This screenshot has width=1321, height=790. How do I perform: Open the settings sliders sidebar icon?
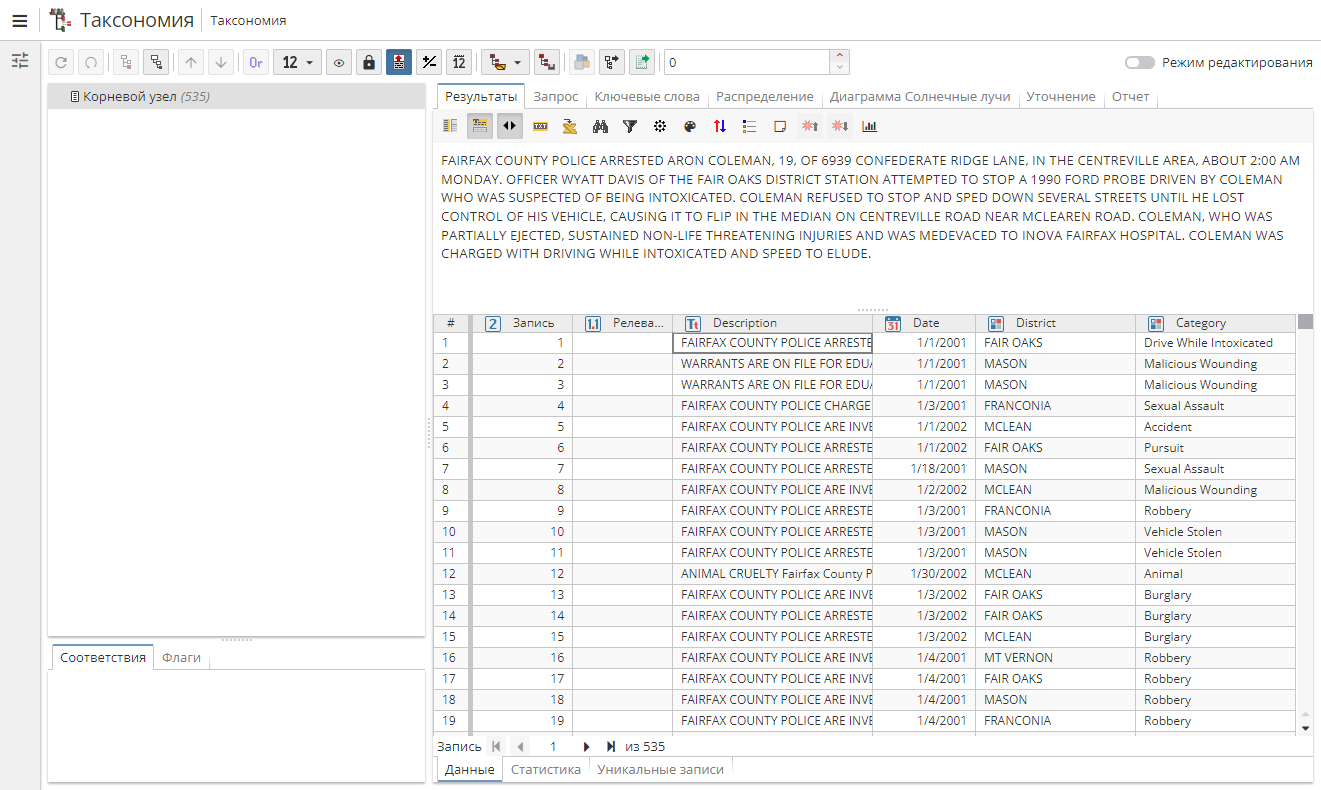click(x=20, y=61)
